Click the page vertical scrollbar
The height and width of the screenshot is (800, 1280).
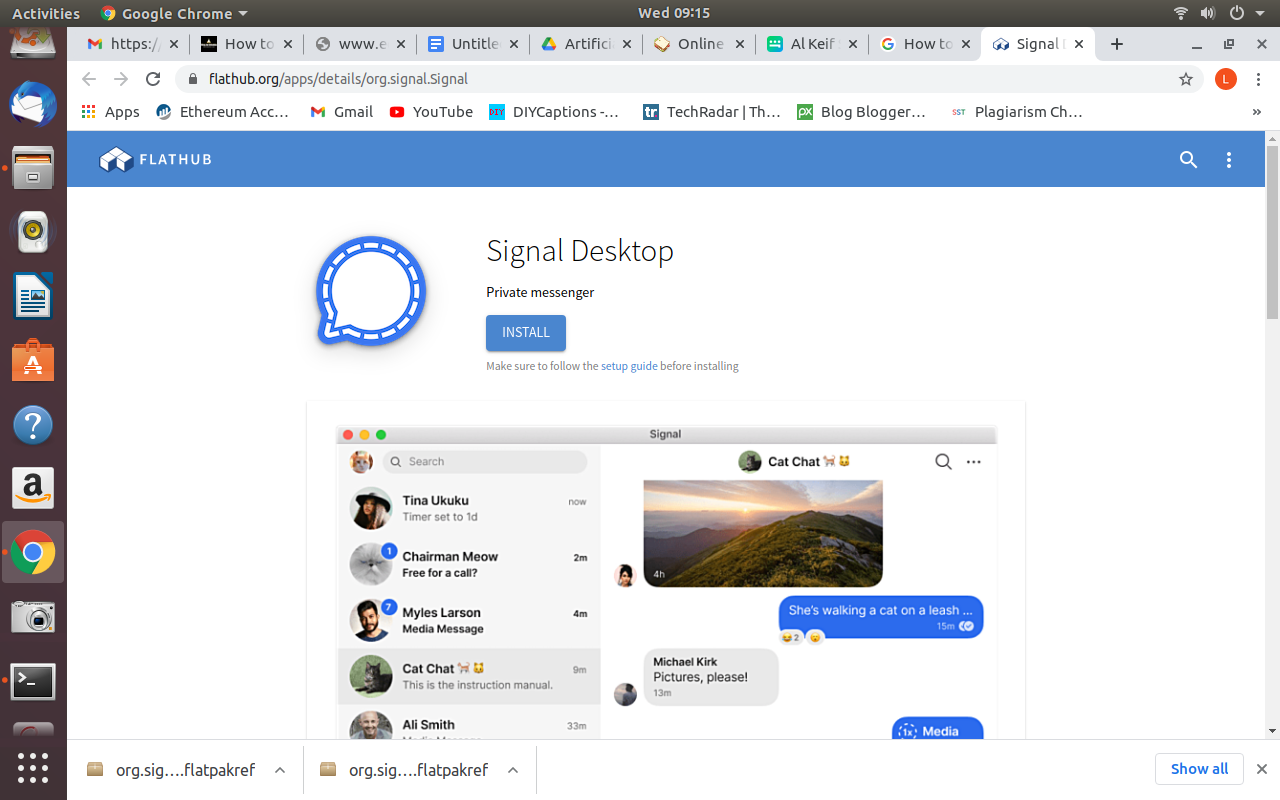1272,232
